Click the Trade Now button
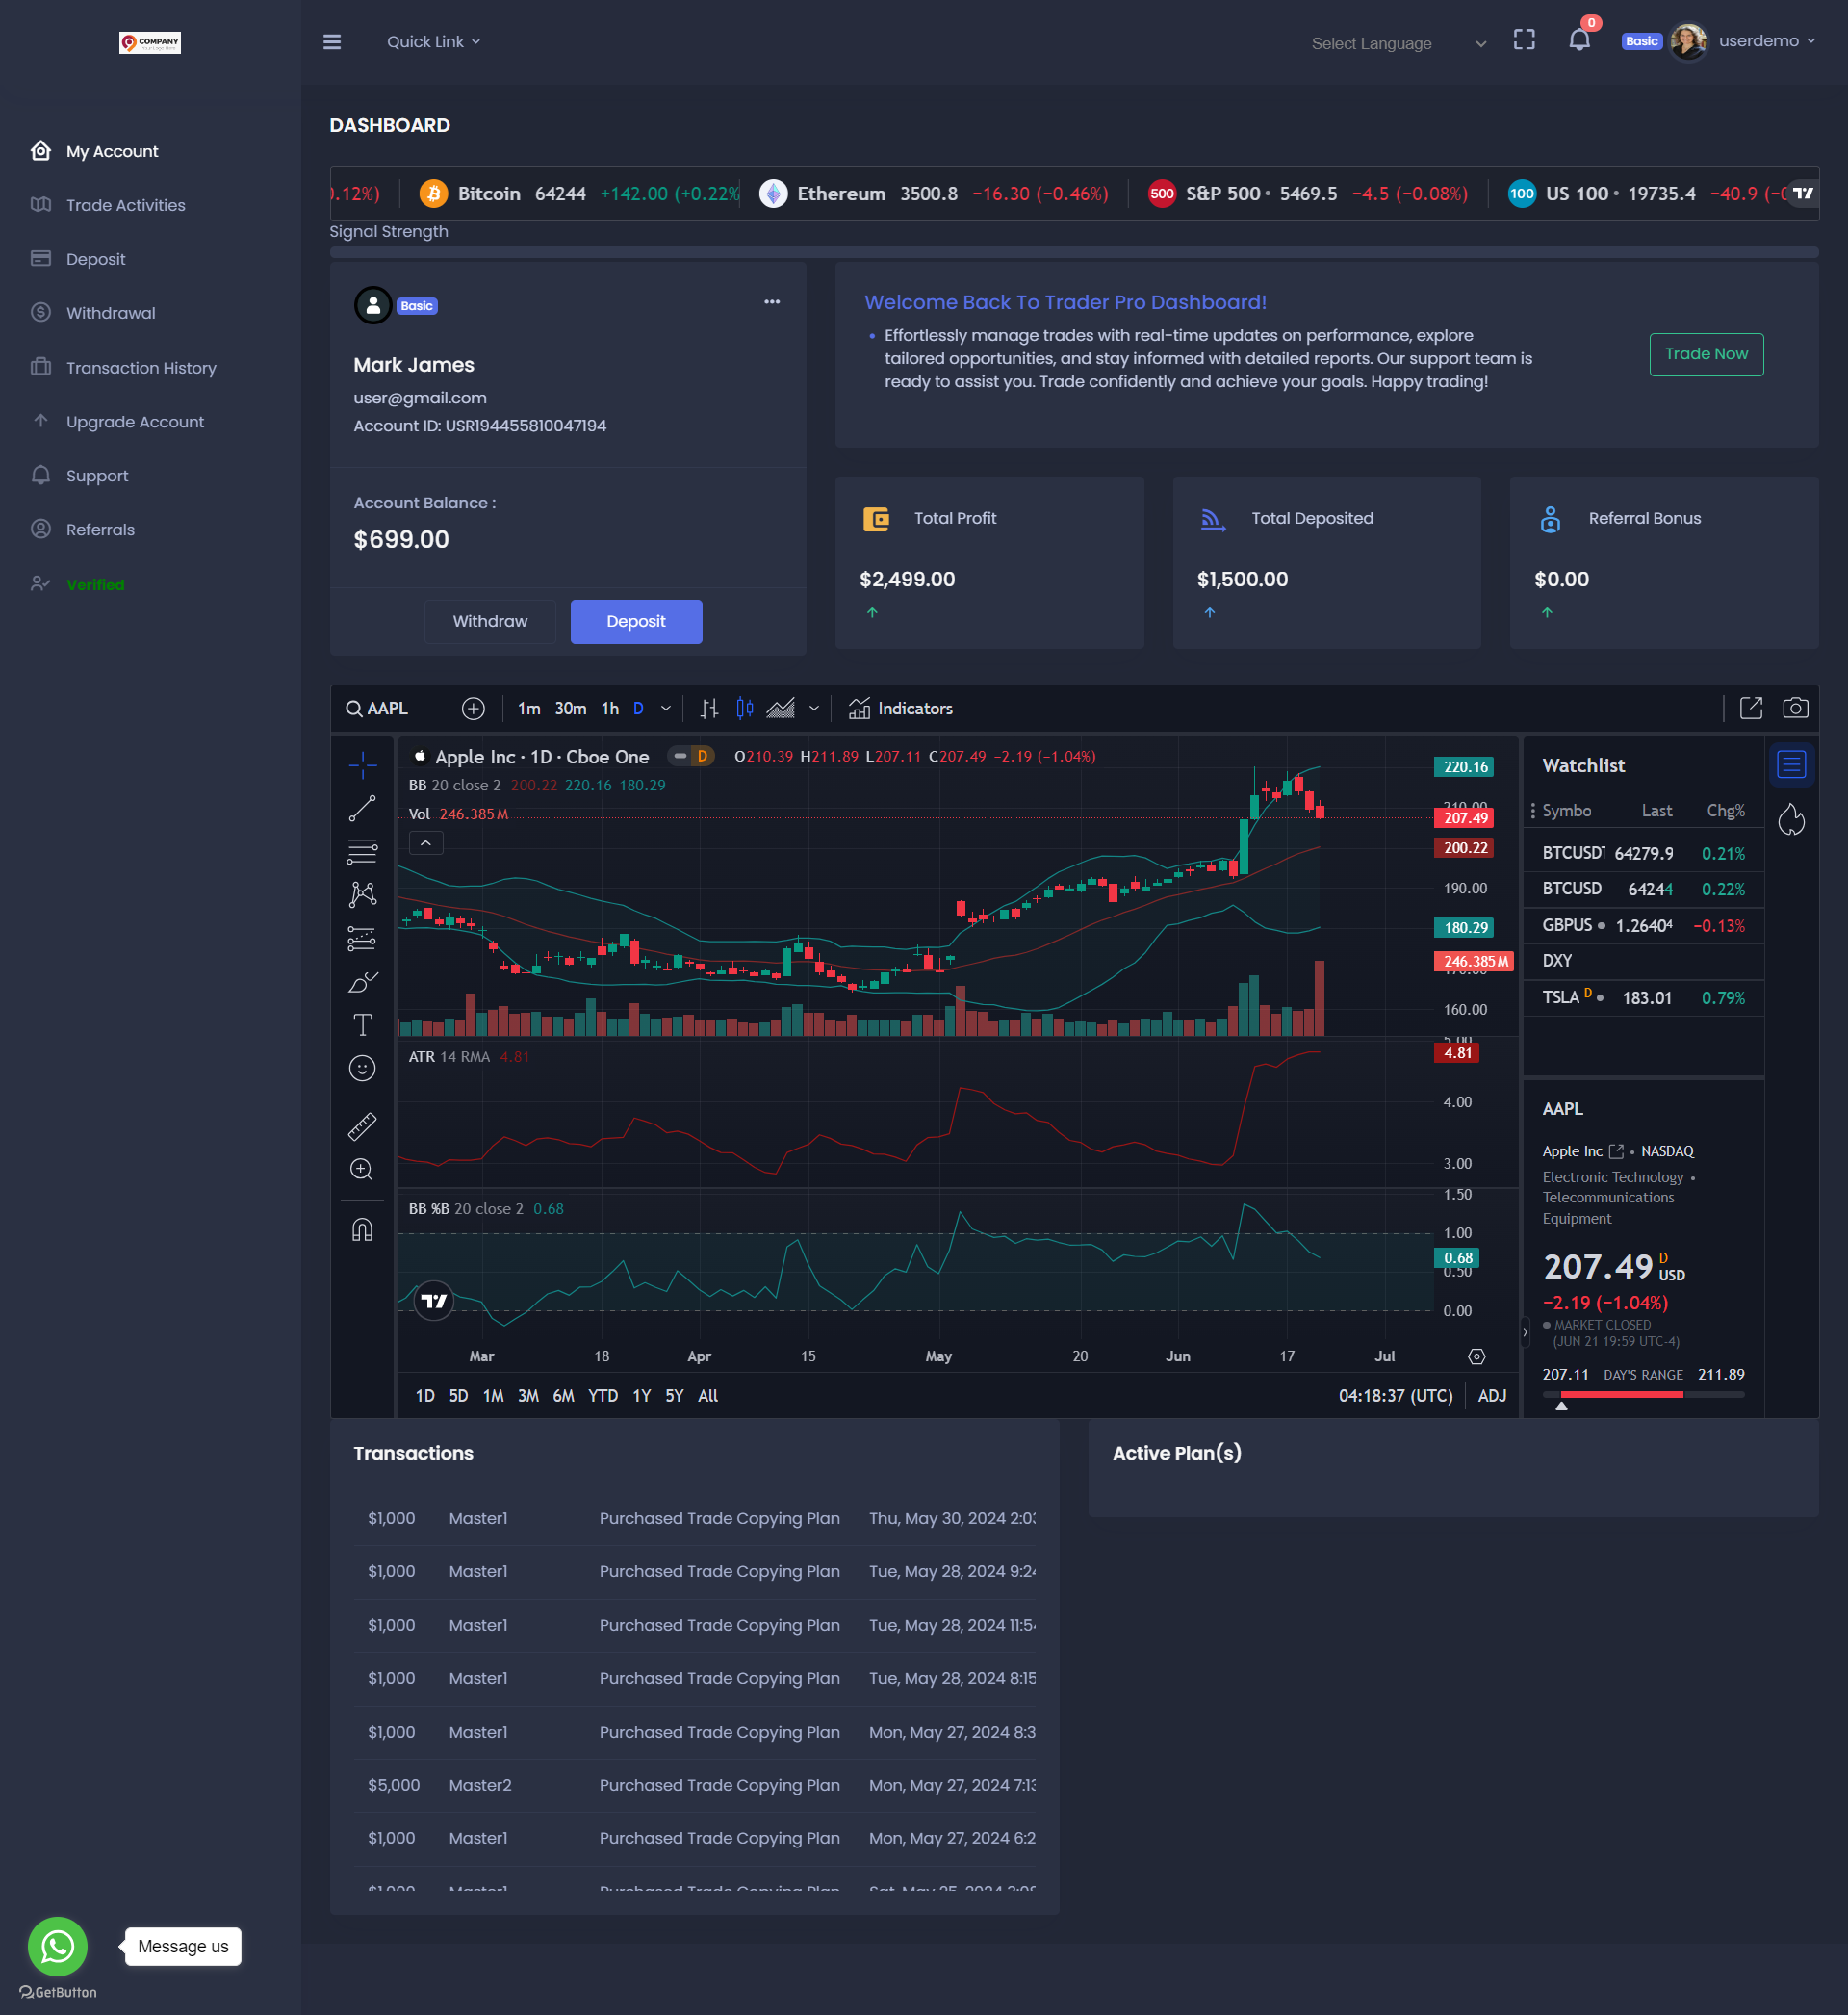The image size is (1848, 2015). [1704, 352]
